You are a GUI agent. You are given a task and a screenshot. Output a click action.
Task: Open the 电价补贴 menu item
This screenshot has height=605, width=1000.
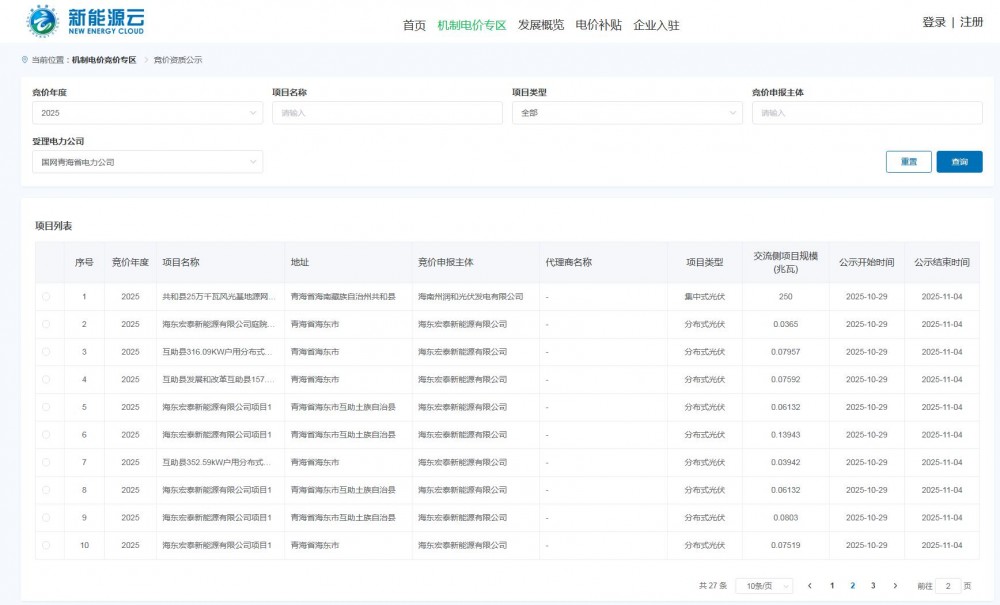[x=598, y=25]
